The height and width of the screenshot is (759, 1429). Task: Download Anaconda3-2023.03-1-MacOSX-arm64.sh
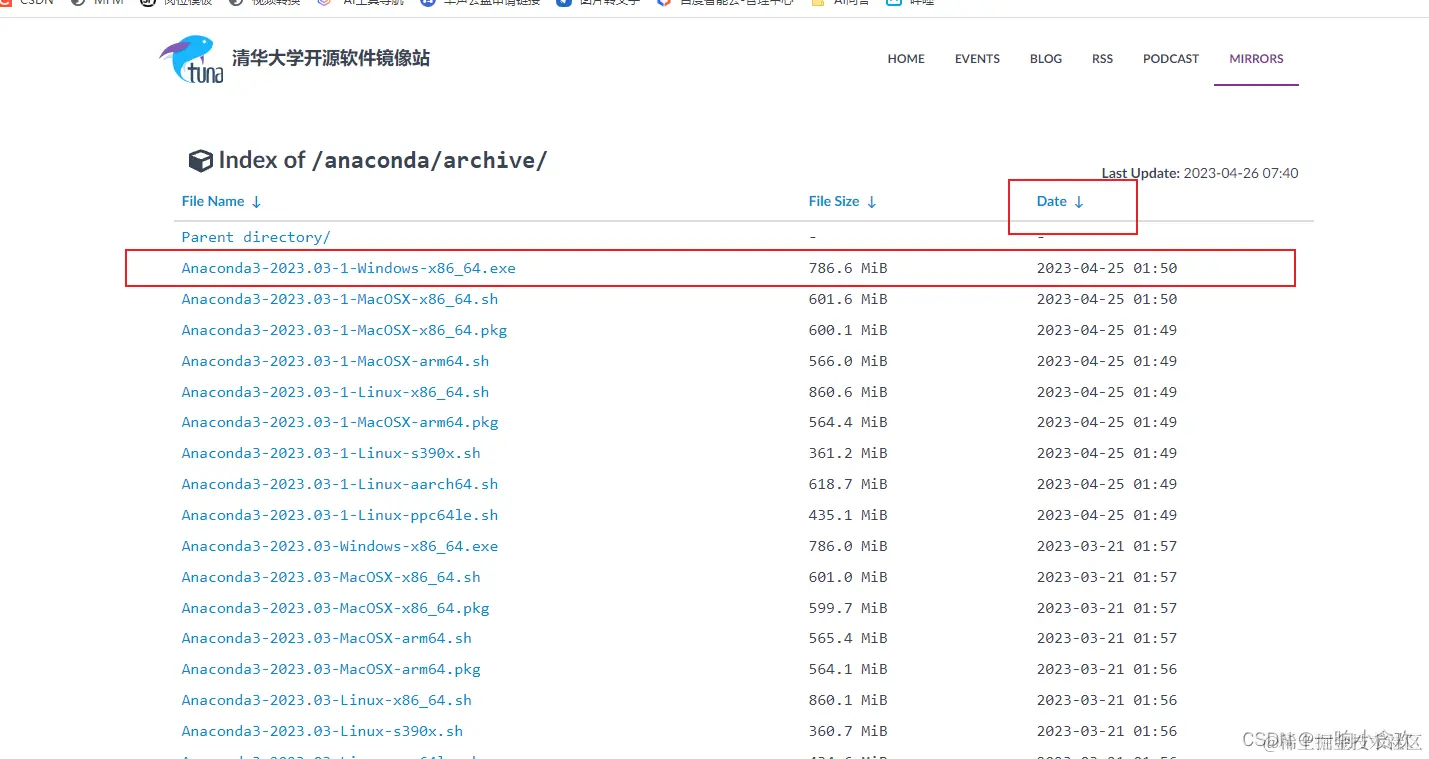coord(335,361)
